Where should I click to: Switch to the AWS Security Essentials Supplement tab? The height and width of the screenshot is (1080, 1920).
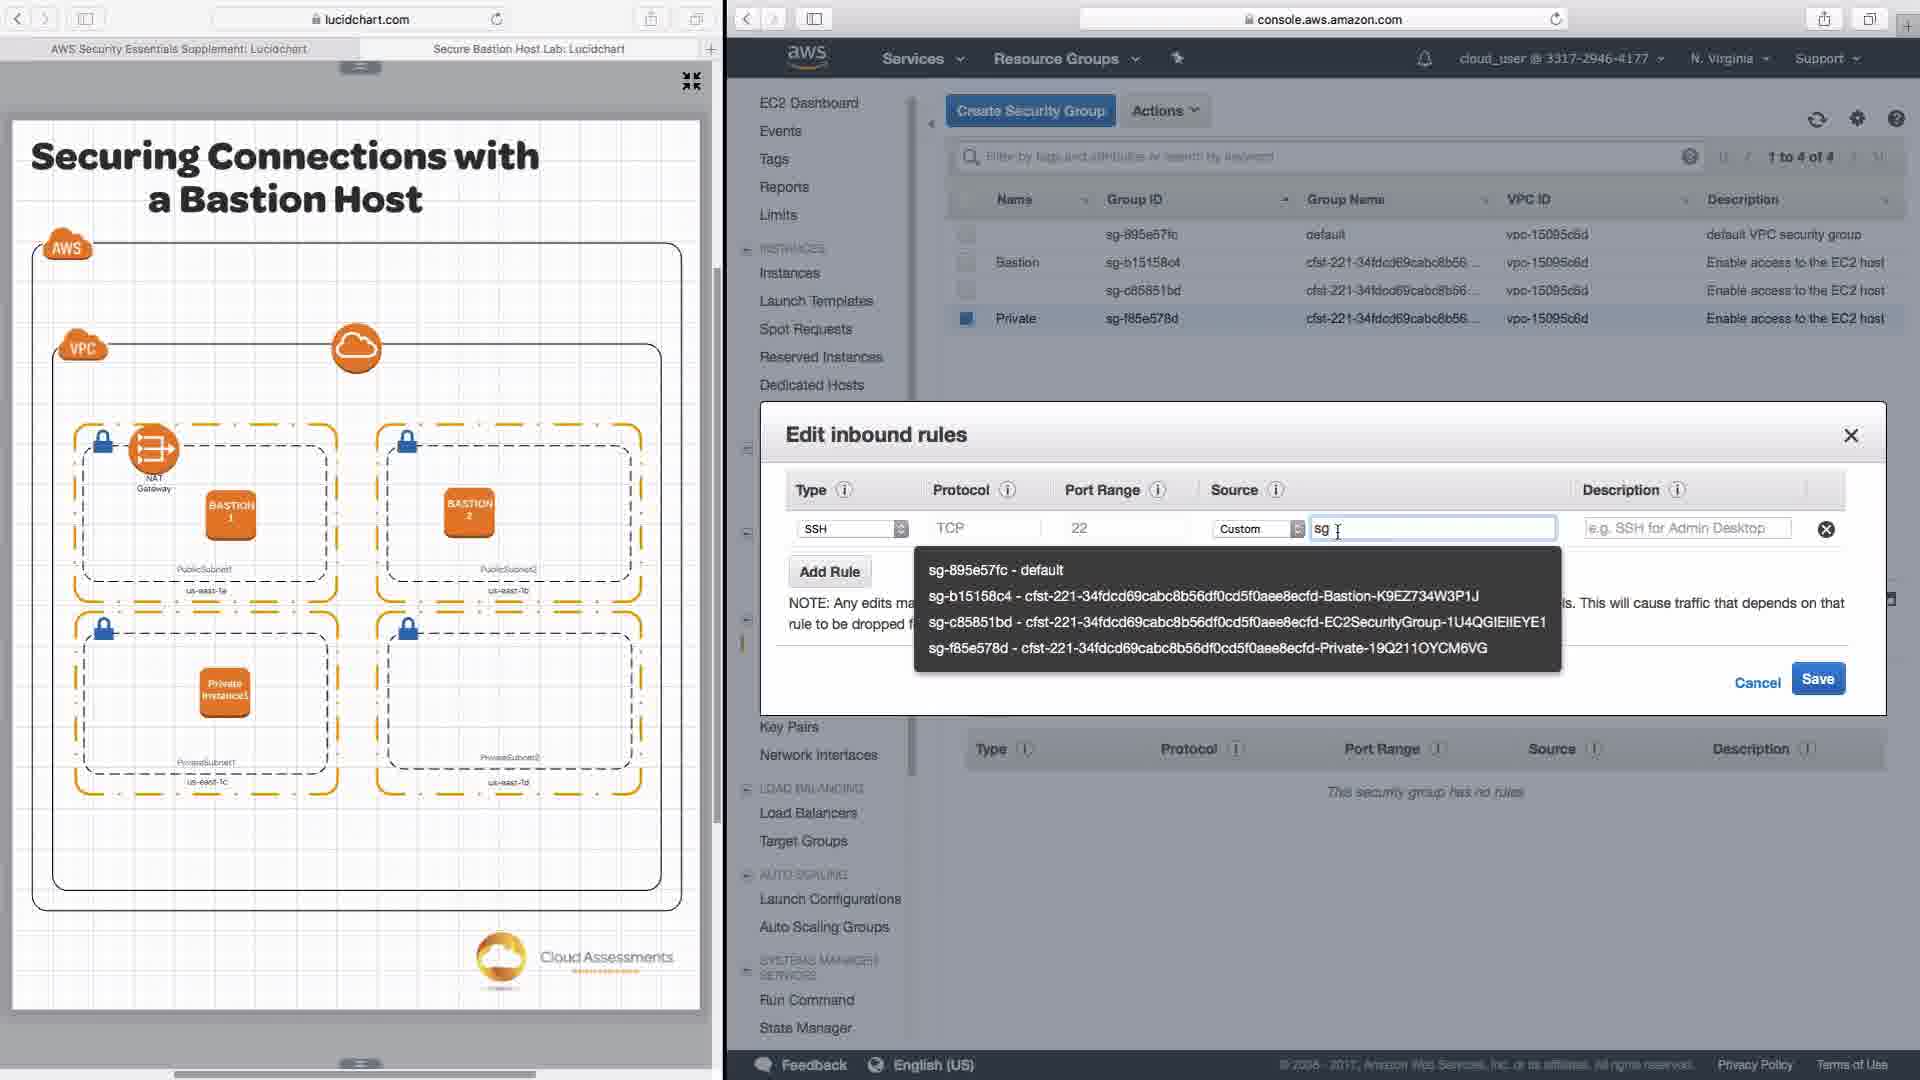point(179,49)
